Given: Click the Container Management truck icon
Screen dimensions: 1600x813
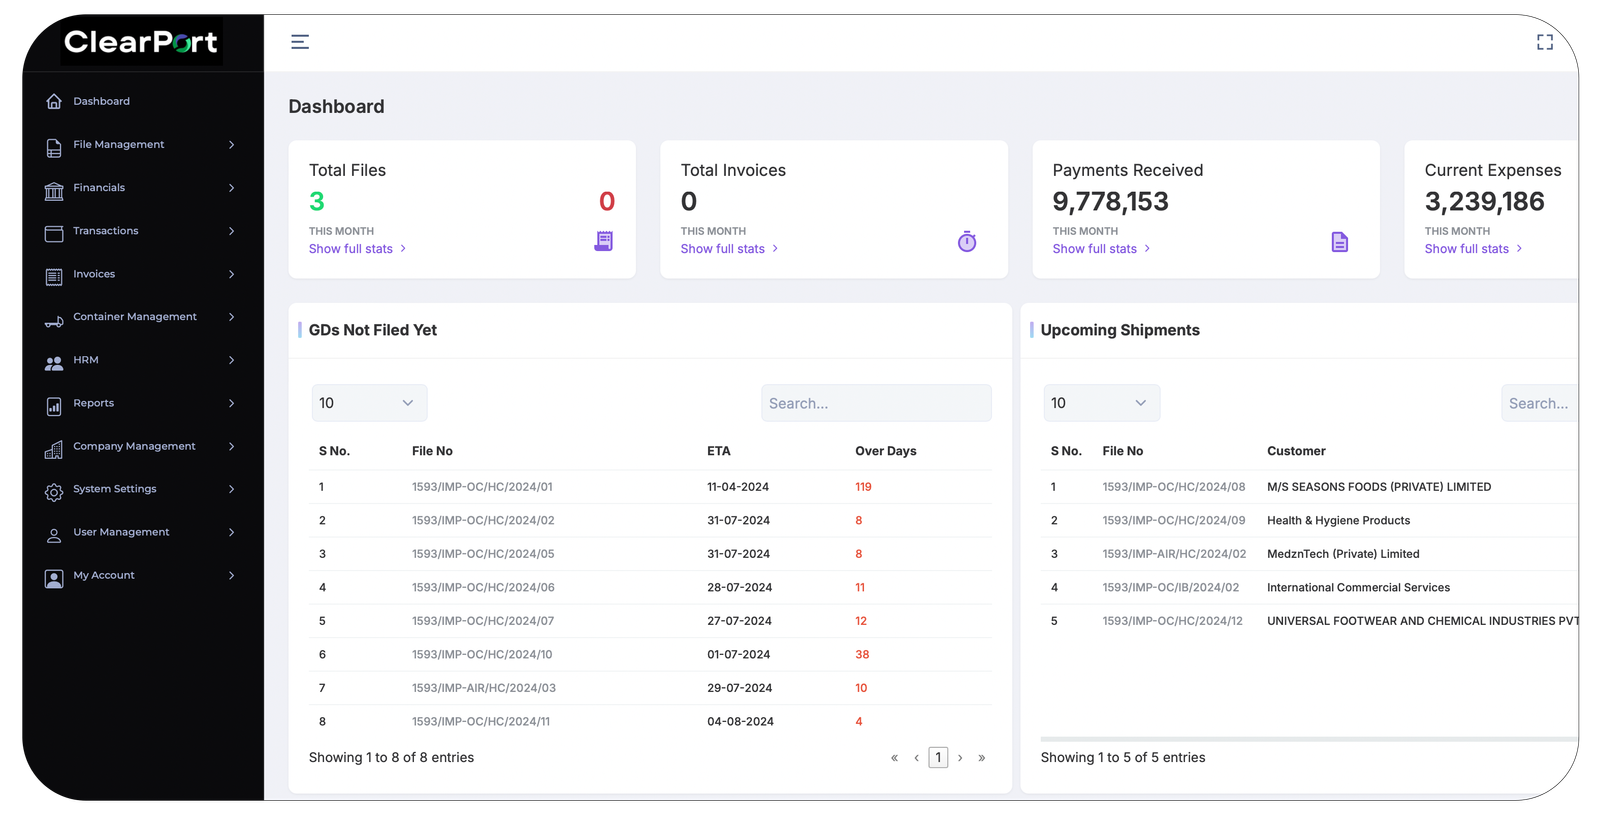Looking at the screenshot, I should coord(54,322).
